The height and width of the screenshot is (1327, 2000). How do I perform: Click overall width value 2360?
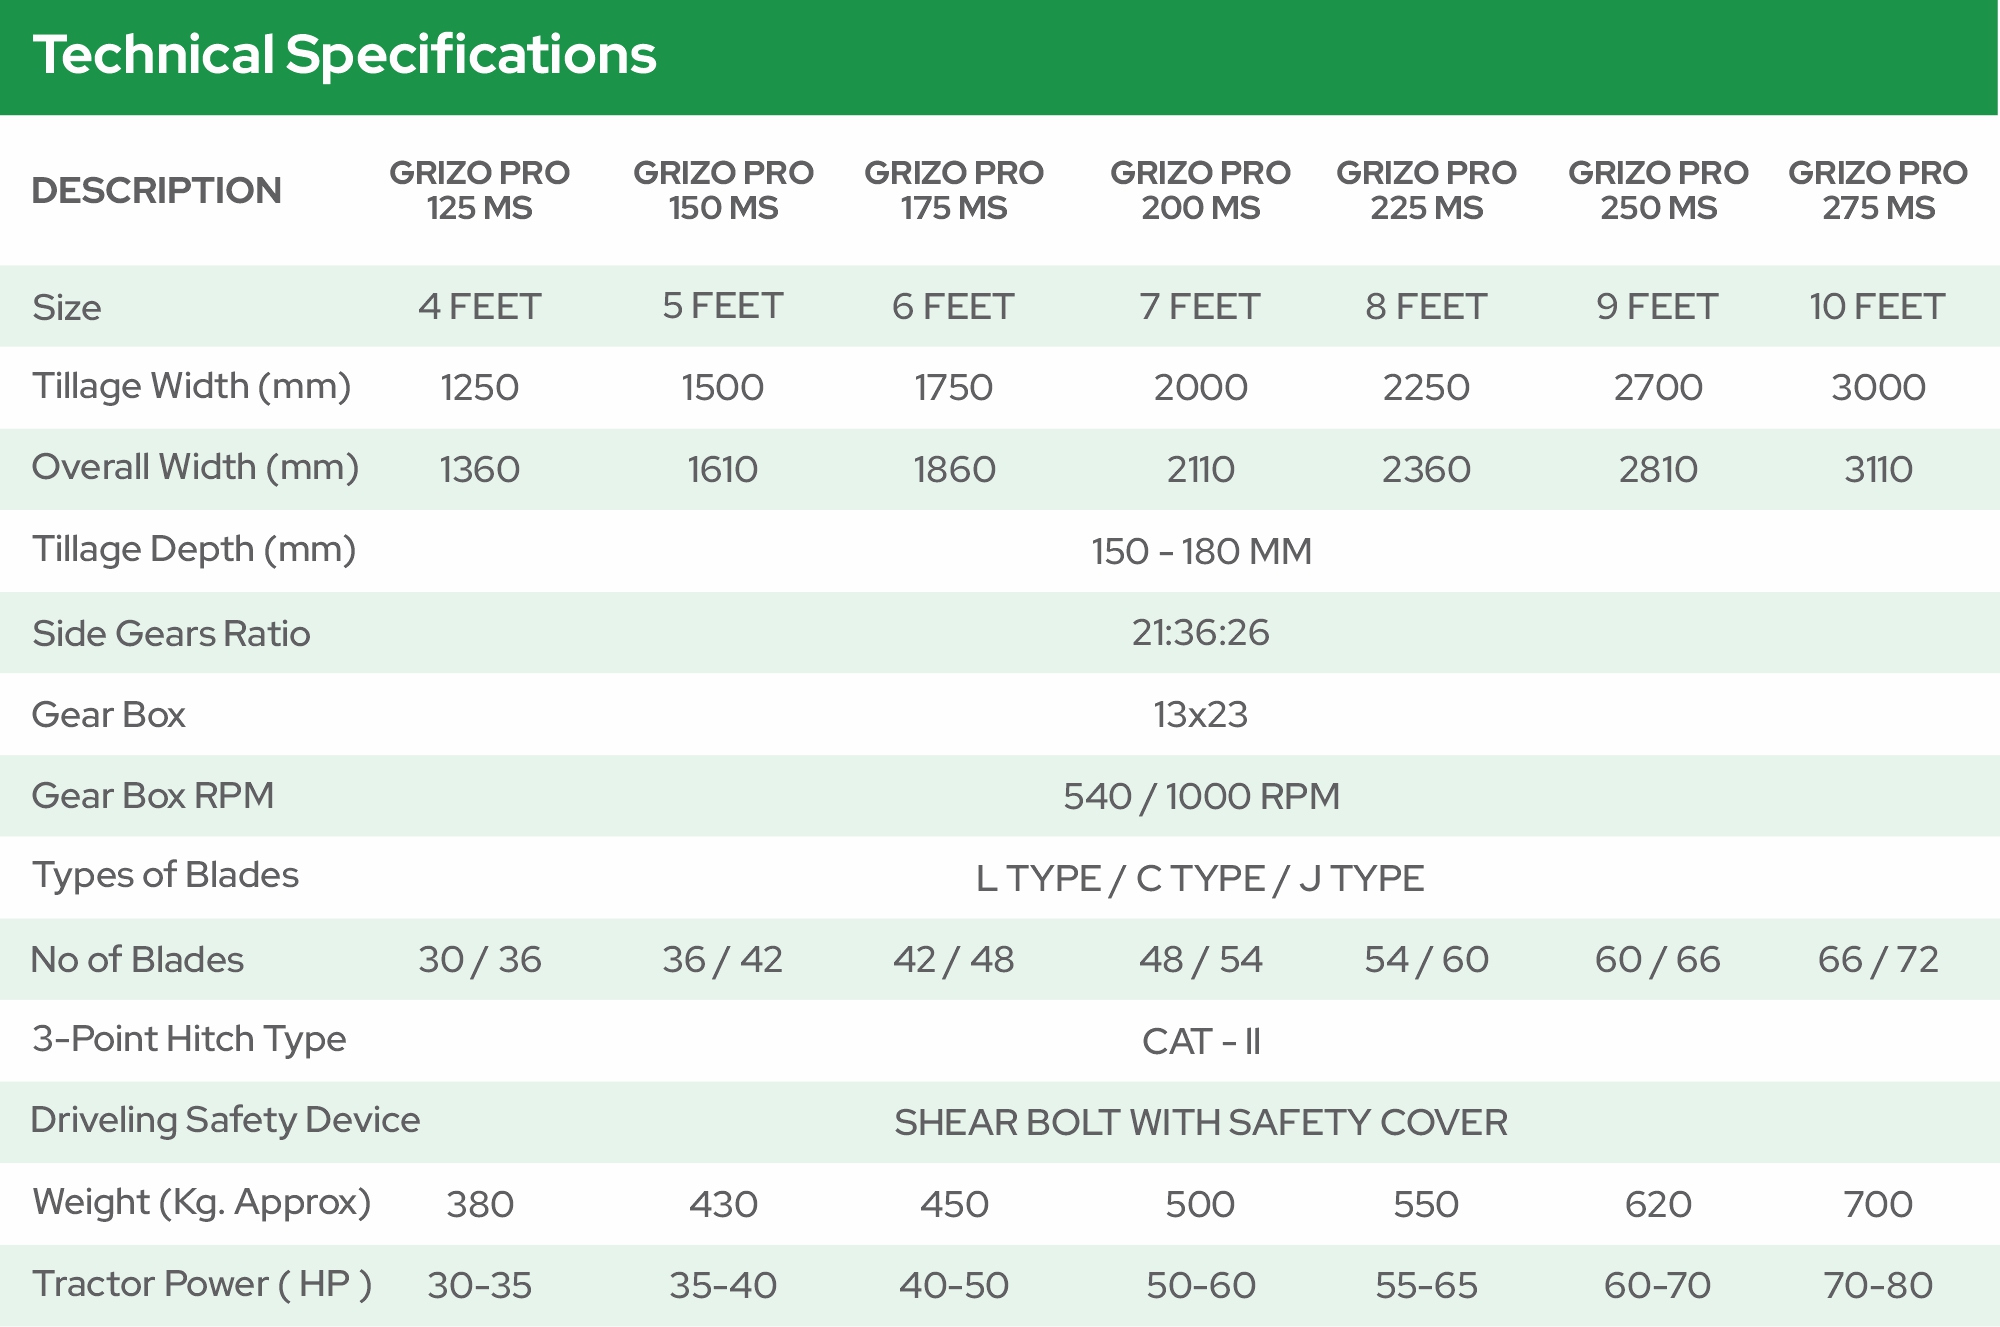[1426, 469]
